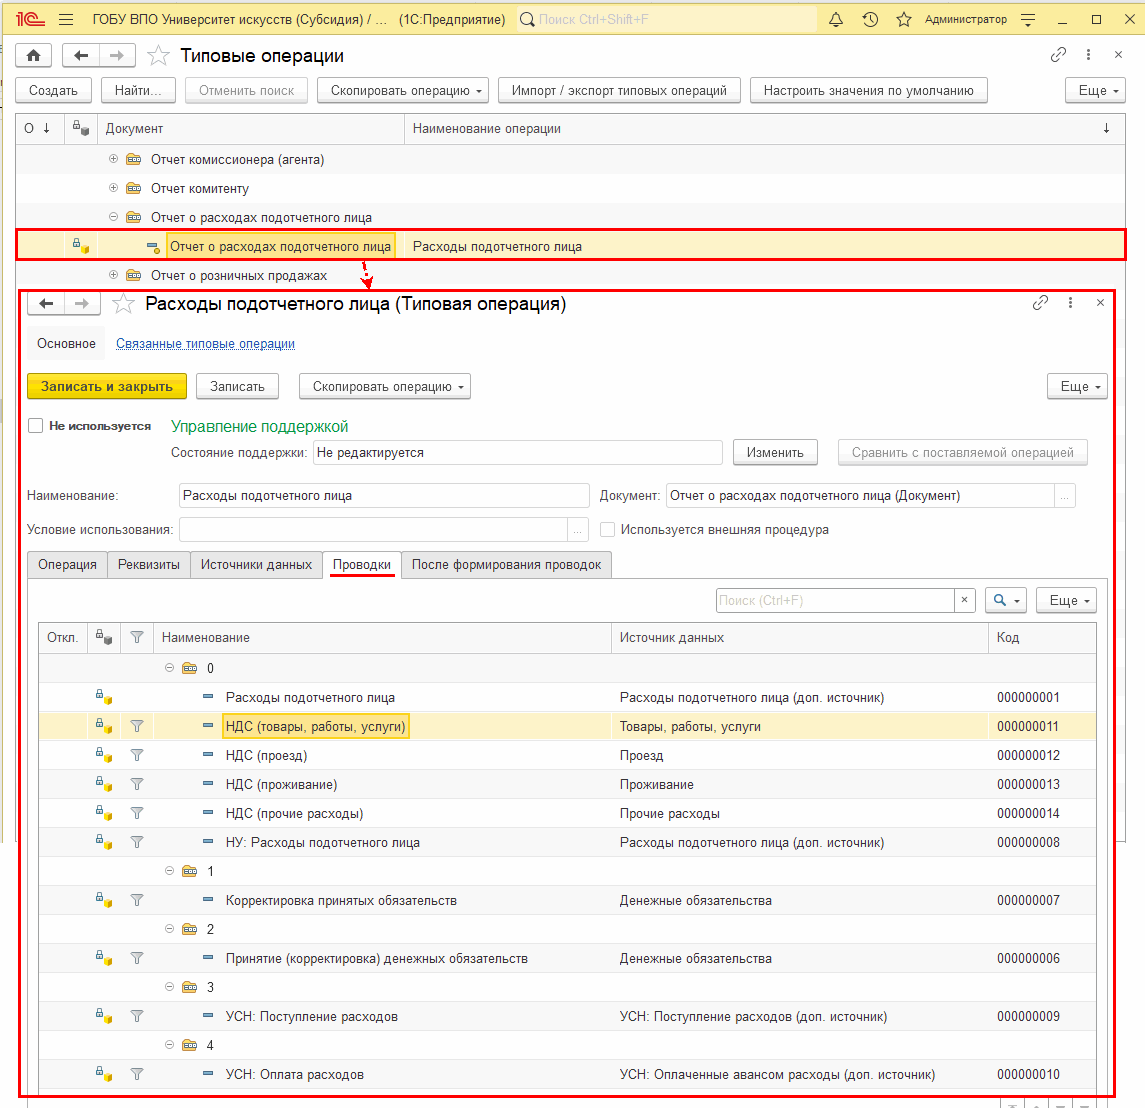Image resolution: width=1145 pixels, height=1108 pixels.
Task: Open the history clock icon
Action: point(870,20)
